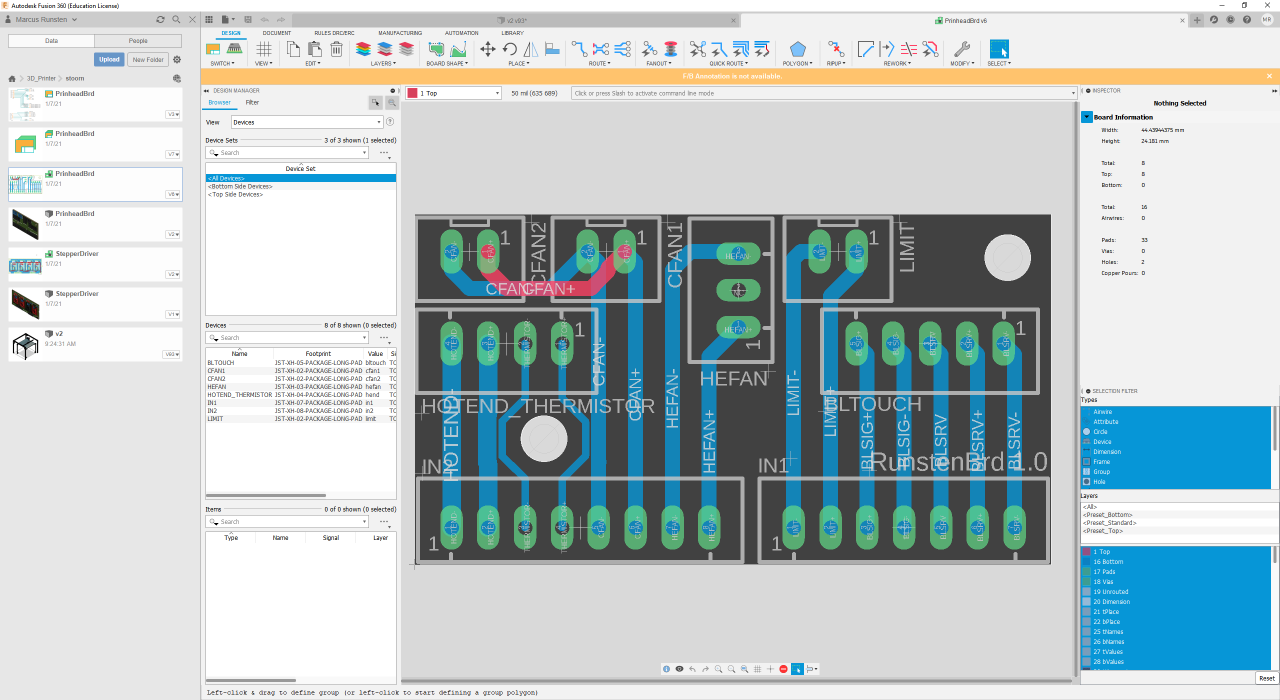Viewport: 1280px width, 700px height.
Task: Switch to the RULES DRC/ERC tab
Action: tap(335, 33)
